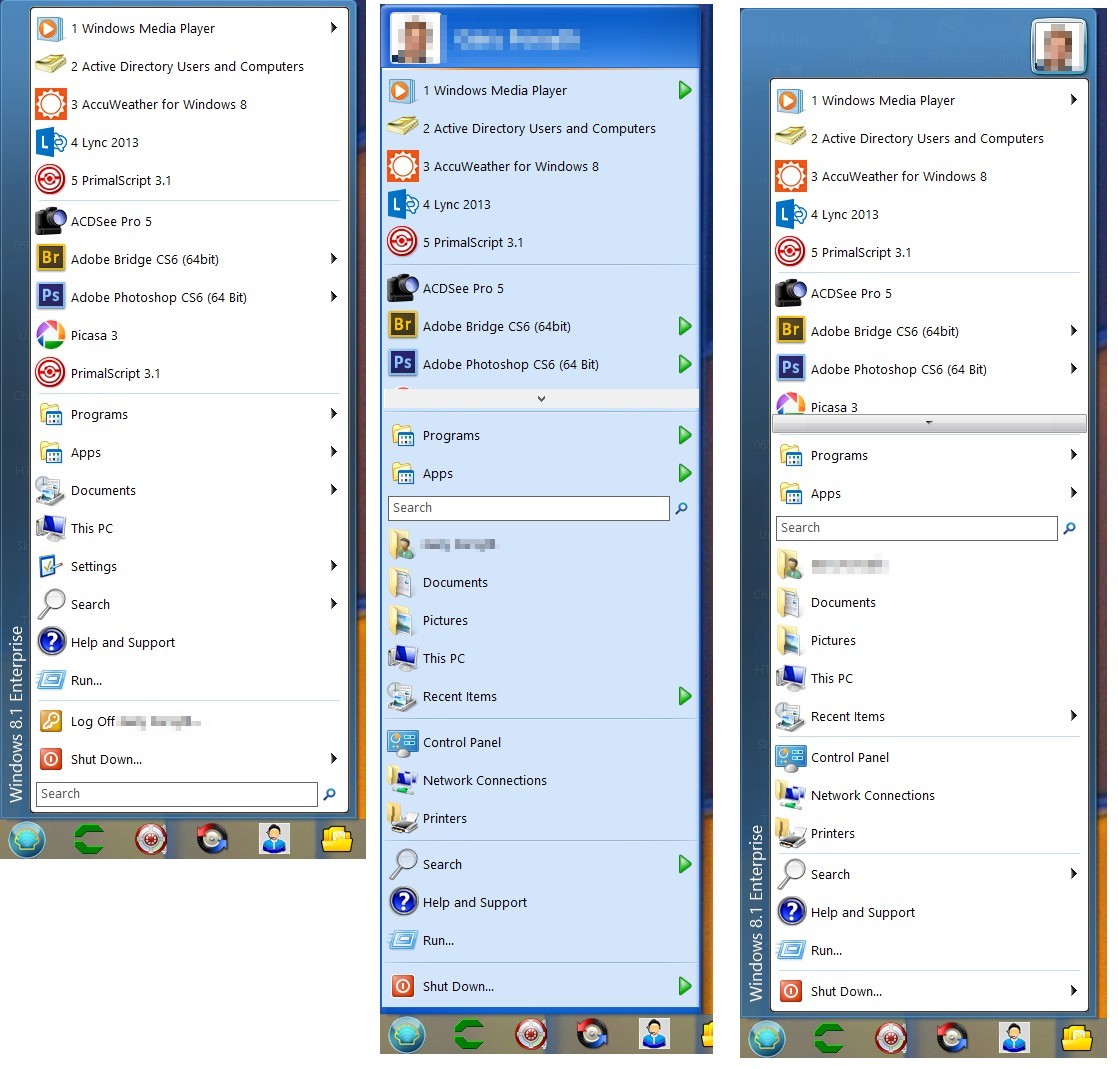Click Adobe Bridge CS6 icon in right menu
The width and height of the screenshot is (1118, 1069).
[x=790, y=332]
